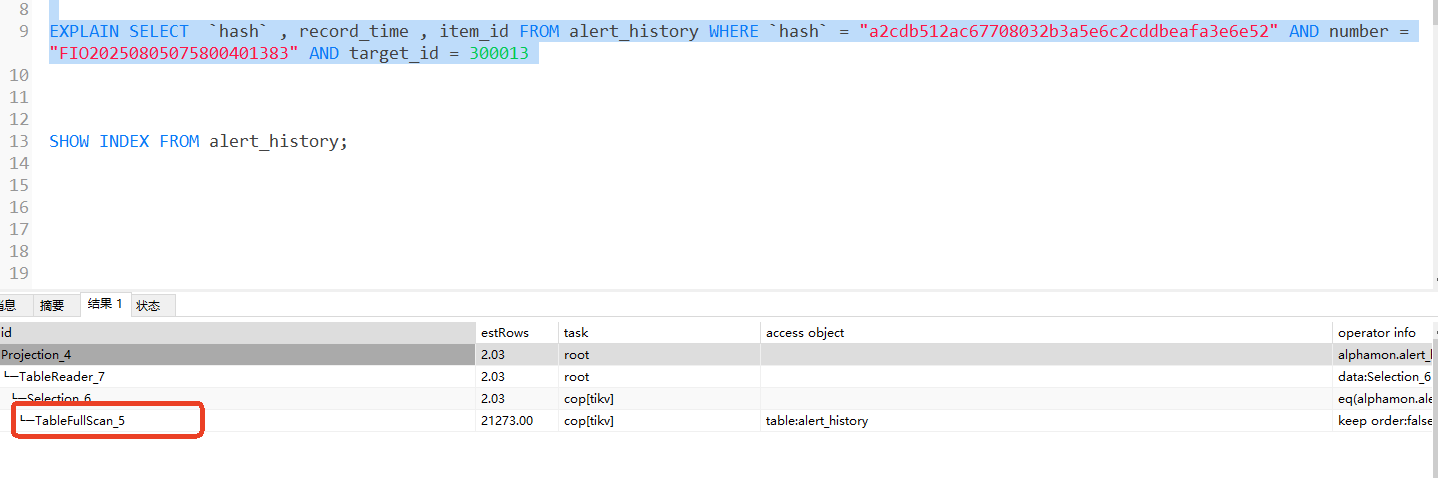Select the 结果 1 tab

(x=105, y=304)
